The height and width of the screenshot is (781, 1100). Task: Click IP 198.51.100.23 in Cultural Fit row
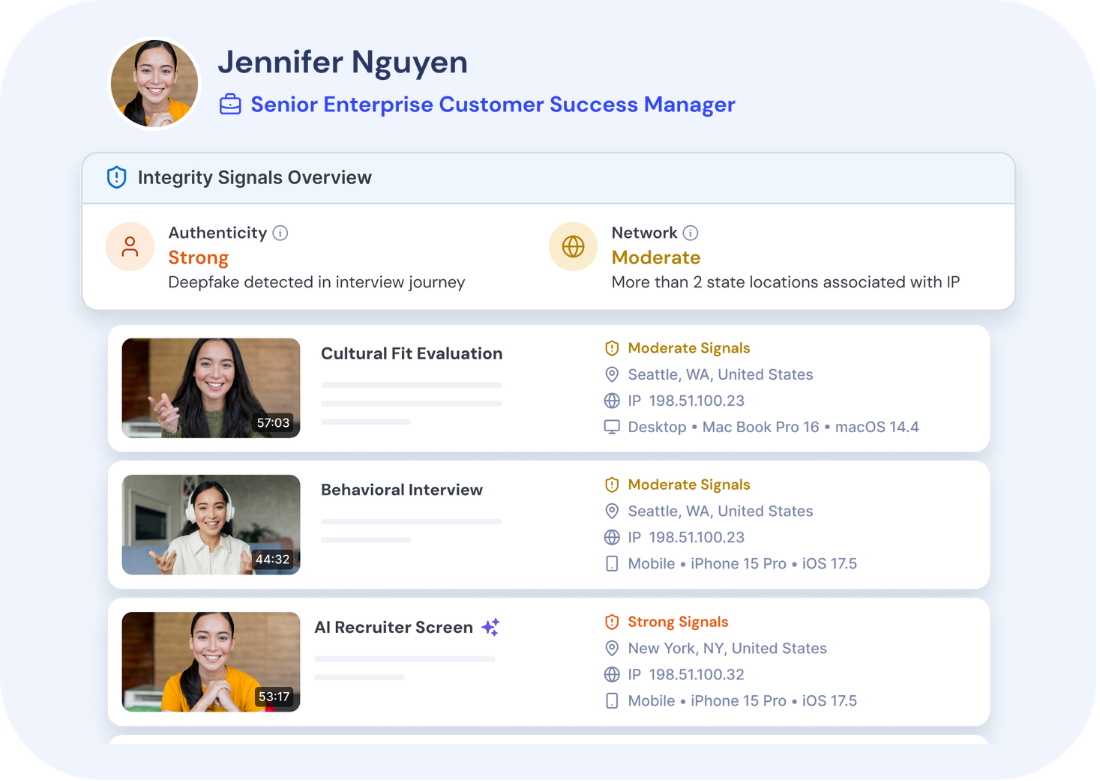[686, 401]
